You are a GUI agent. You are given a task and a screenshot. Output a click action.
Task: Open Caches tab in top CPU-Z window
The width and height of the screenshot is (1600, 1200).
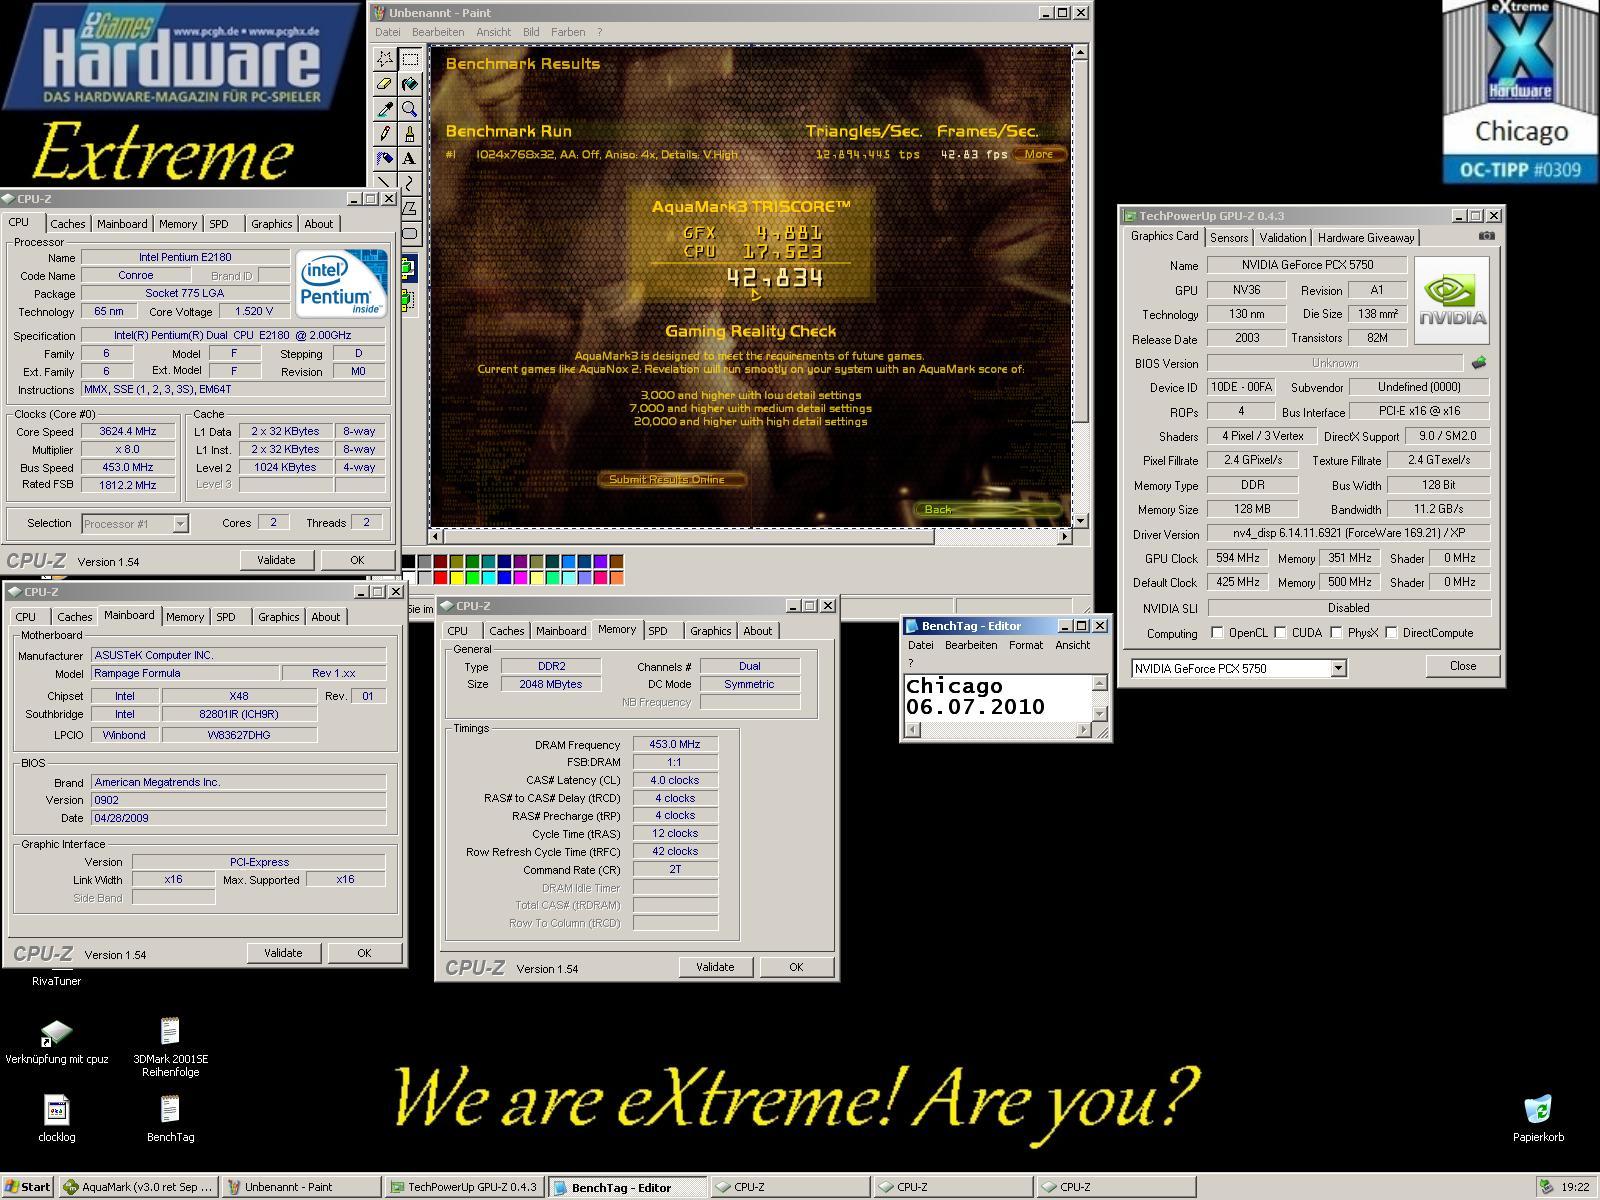(x=68, y=224)
